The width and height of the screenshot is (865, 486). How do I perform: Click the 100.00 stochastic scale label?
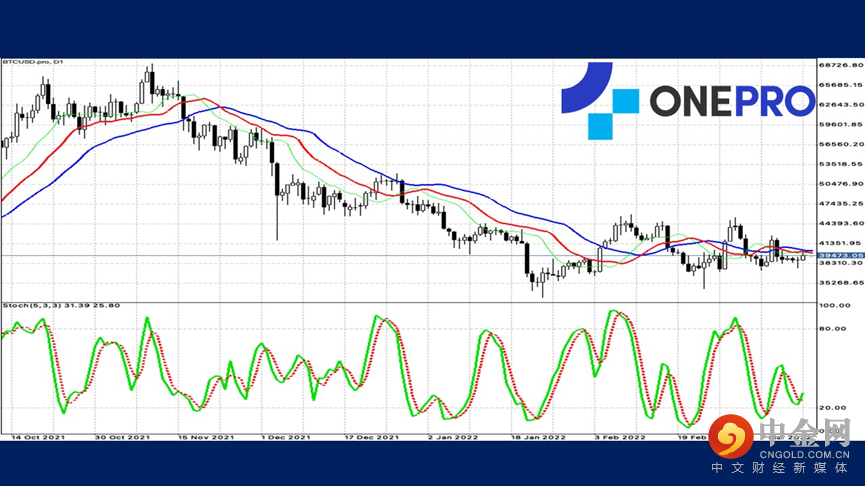pyautogui.click(x=835, y=305)
